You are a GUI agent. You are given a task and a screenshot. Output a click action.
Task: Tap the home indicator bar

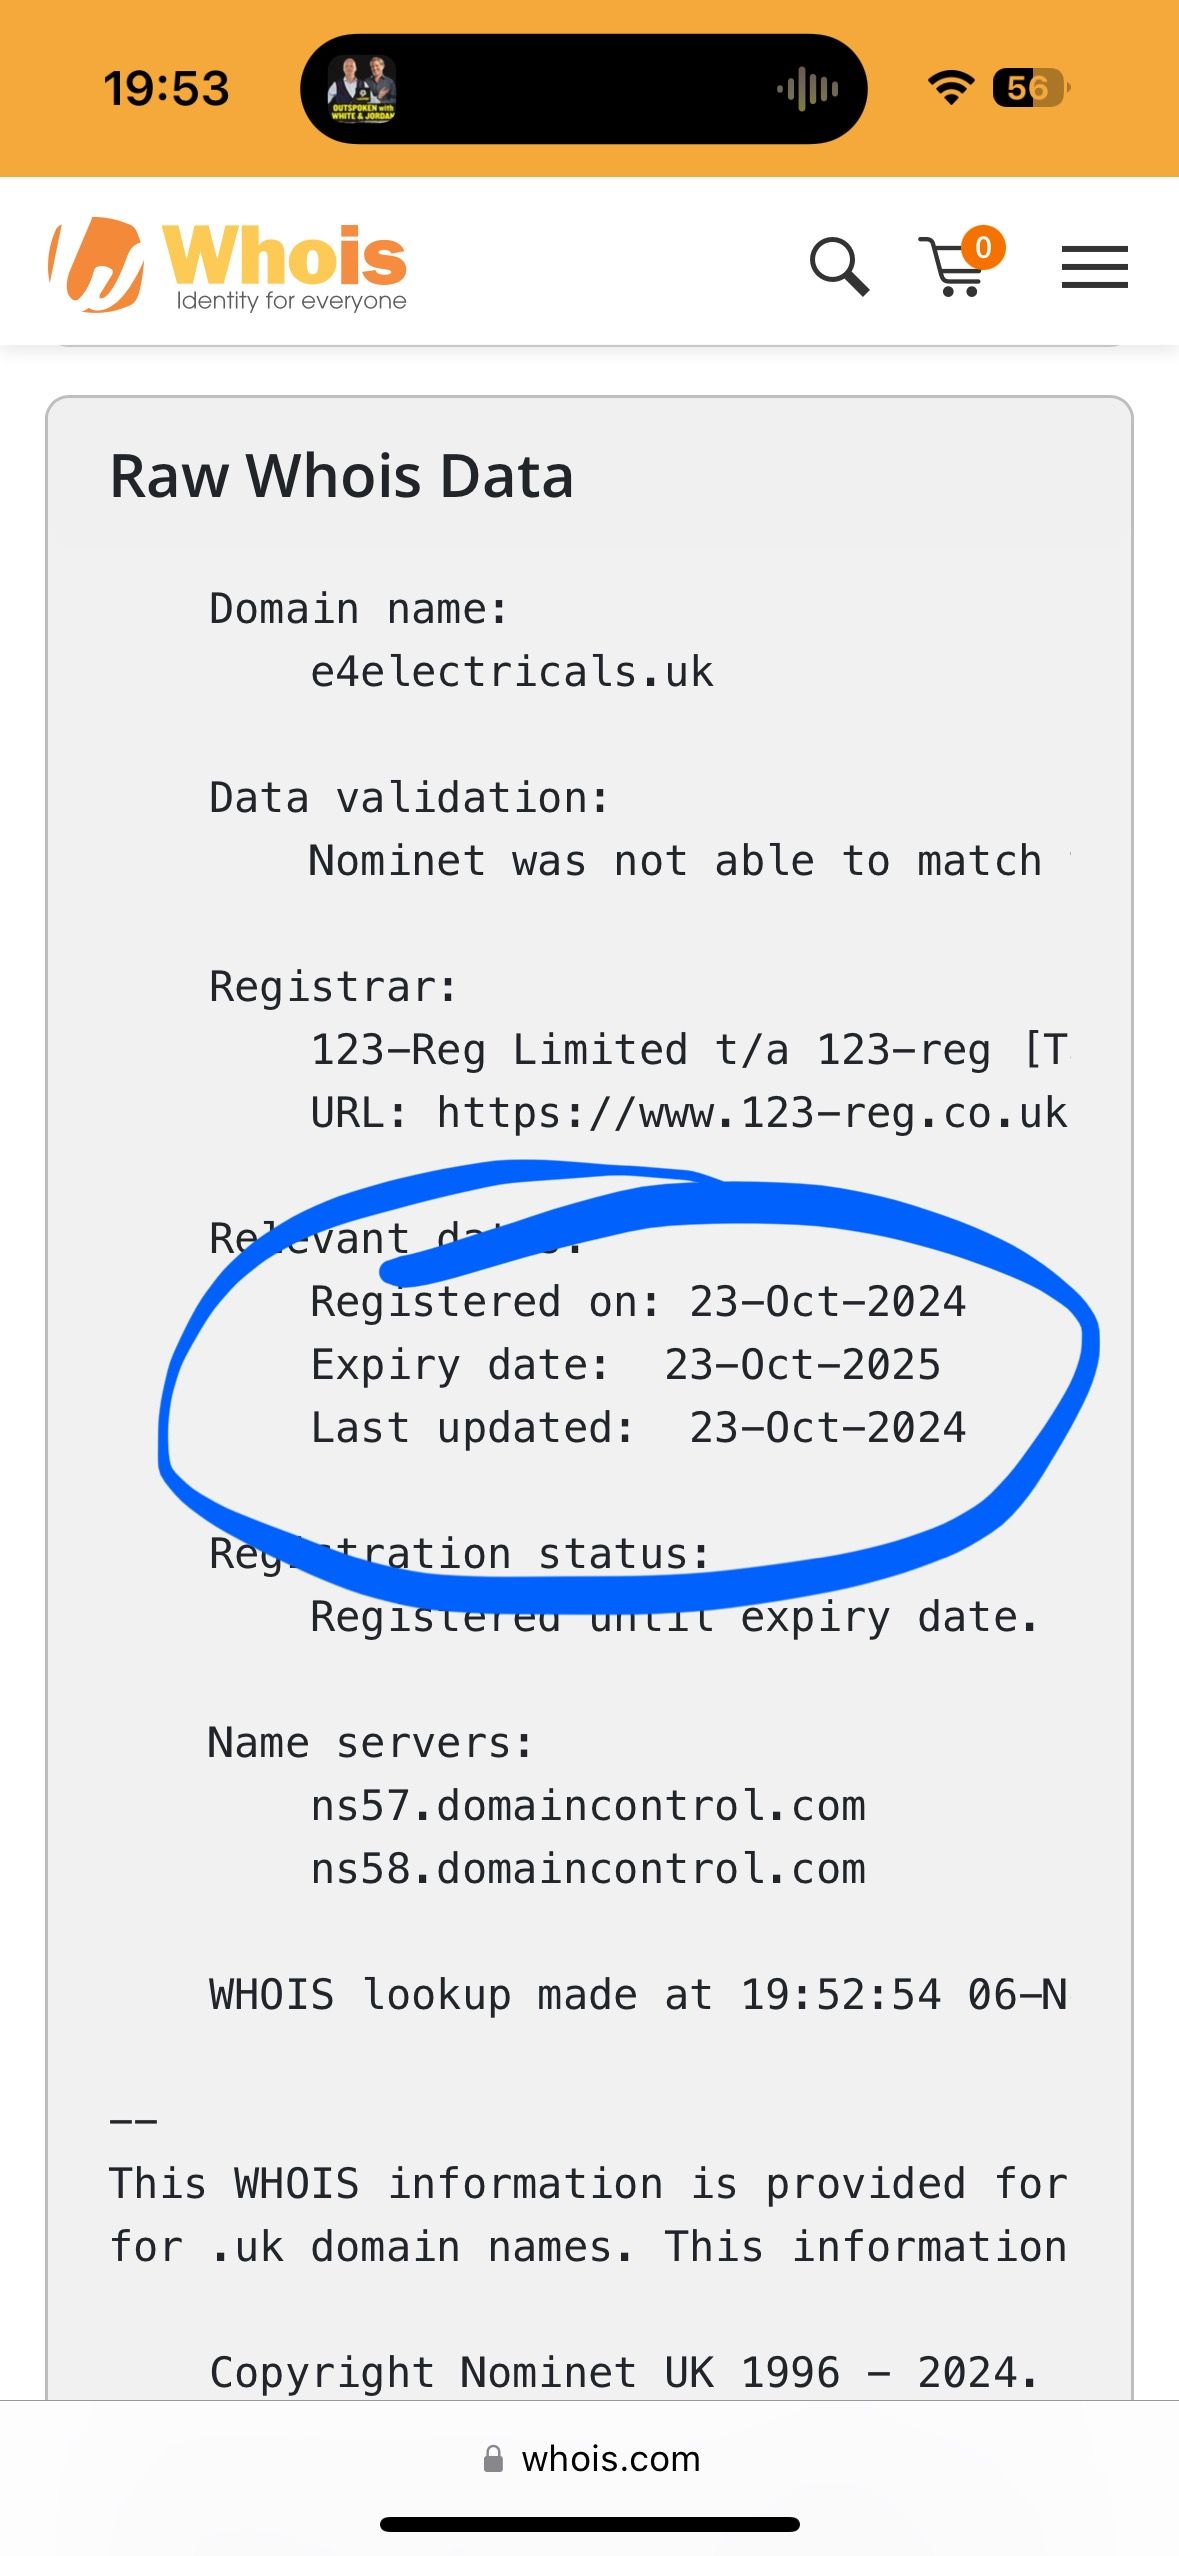tap(589, 2525)
